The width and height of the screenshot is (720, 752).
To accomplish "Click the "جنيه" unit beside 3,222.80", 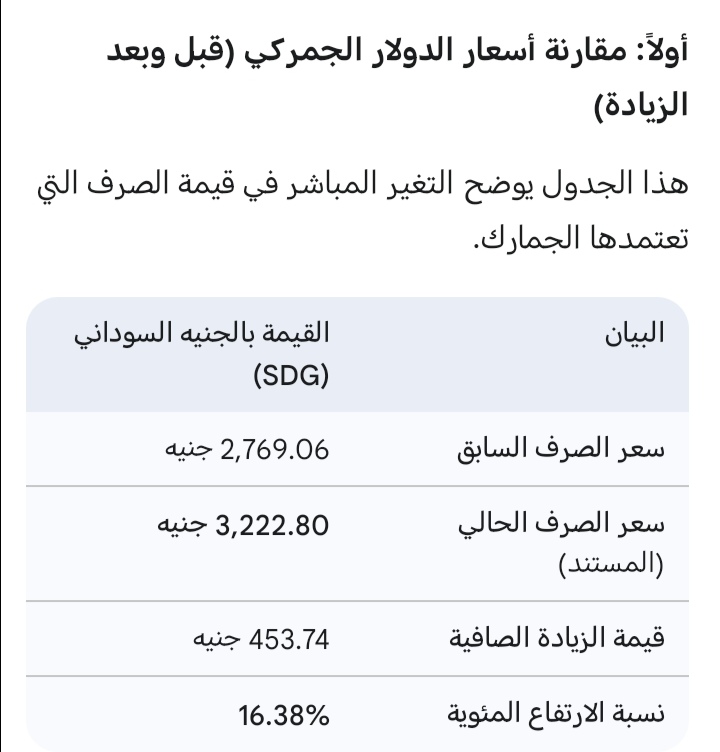I will pos(183,523).
